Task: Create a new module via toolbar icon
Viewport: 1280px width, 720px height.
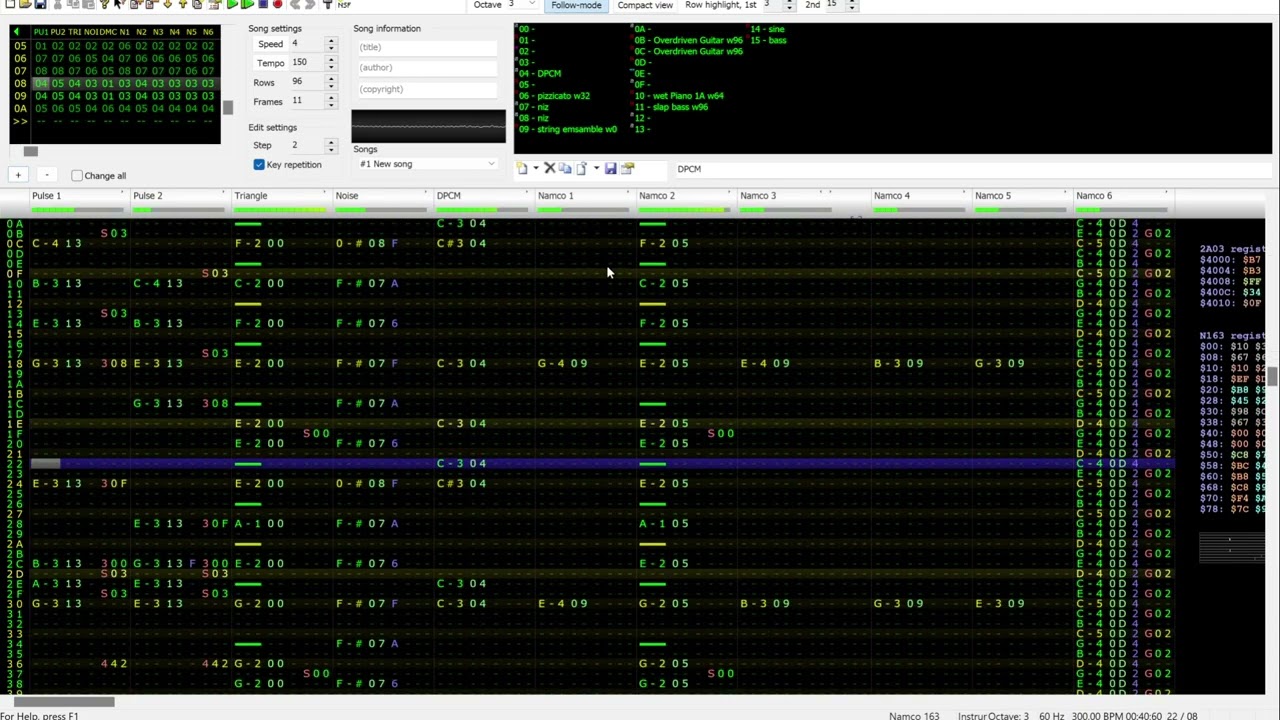Action: point(11,4)
